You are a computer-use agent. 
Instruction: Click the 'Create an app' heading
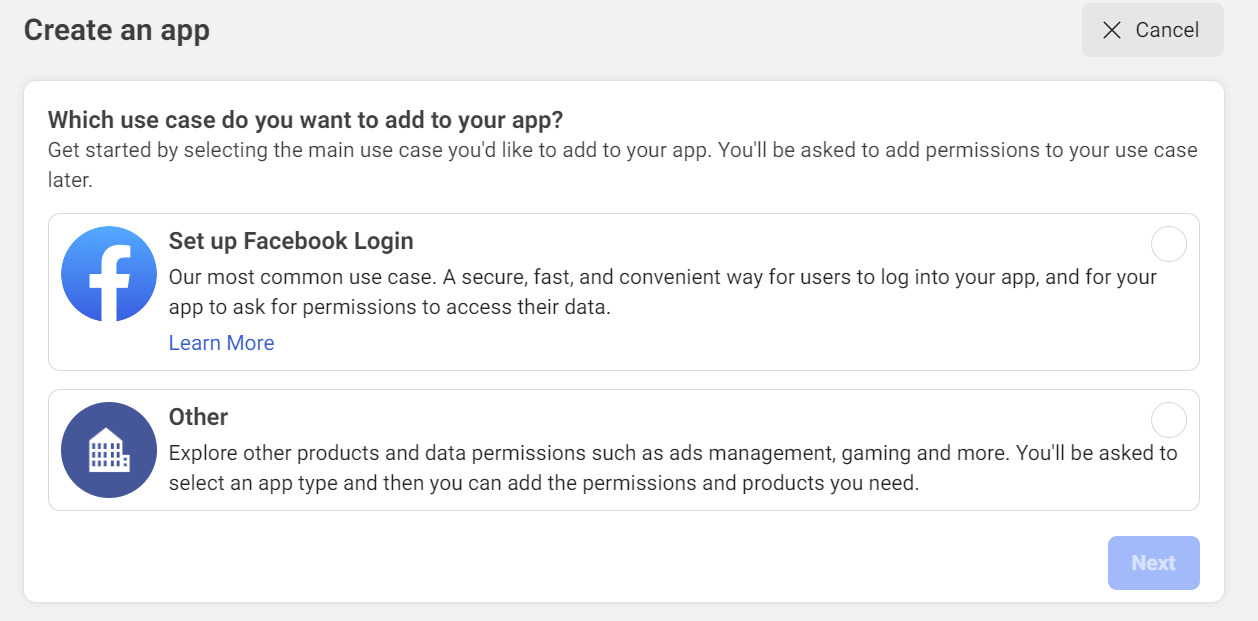click(x=117, y=30)
